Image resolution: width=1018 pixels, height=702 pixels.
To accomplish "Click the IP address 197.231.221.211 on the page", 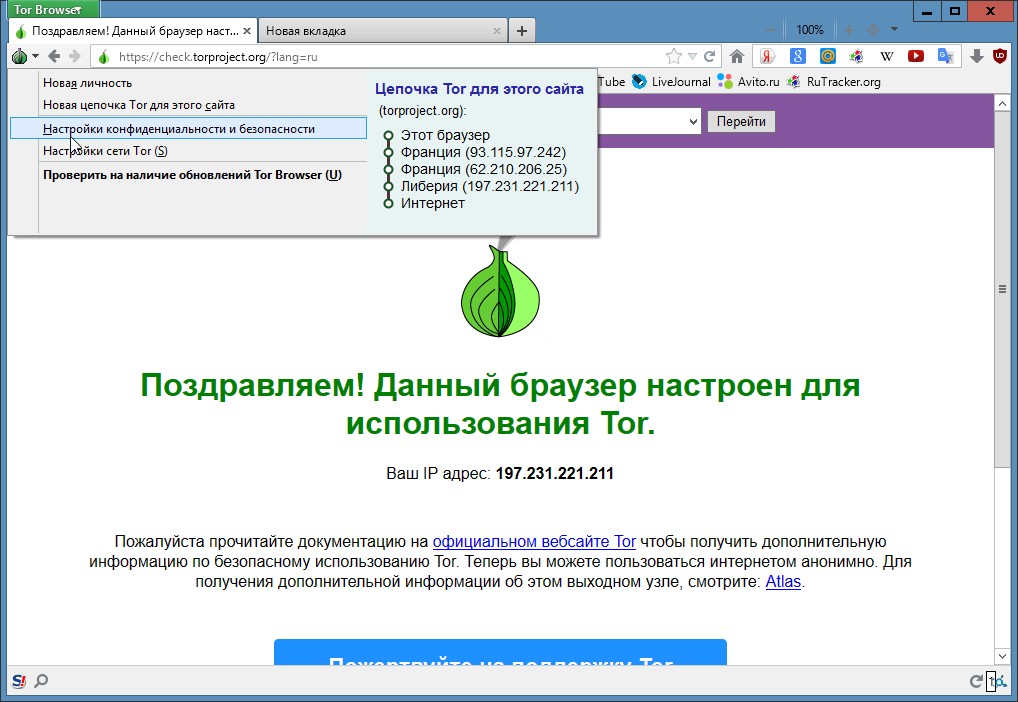I will [554, 473].
